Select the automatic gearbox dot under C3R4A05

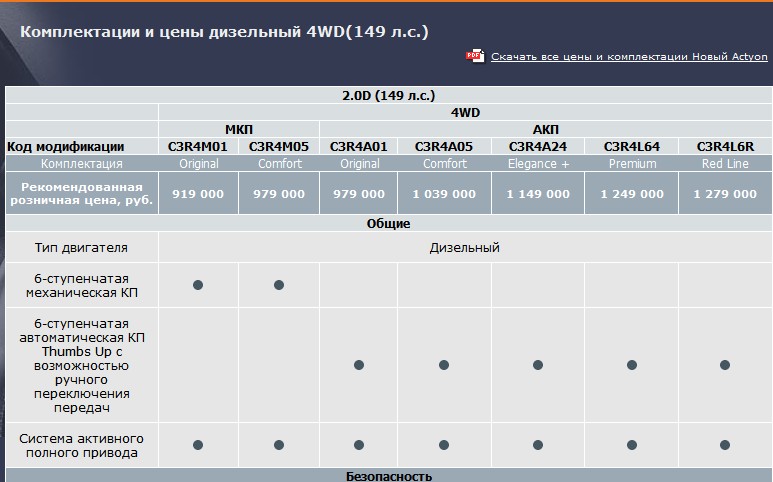444,365
